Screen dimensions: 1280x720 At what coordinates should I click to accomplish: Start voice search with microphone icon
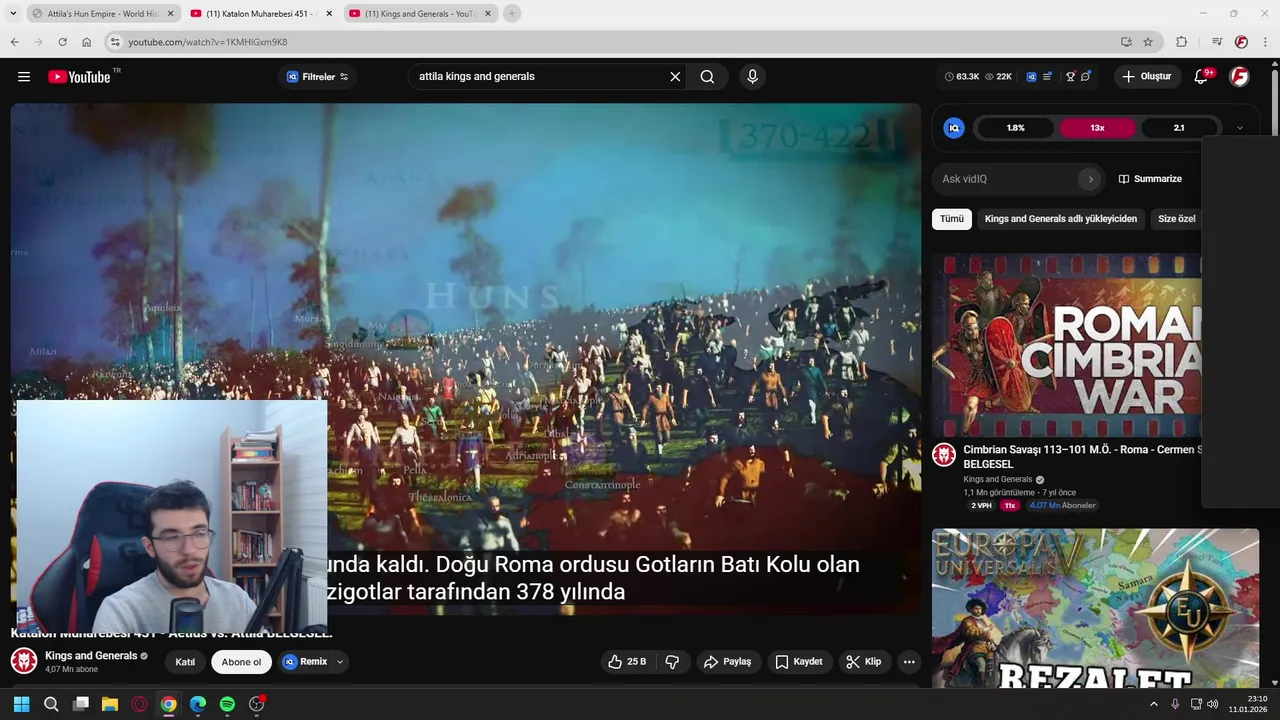[x=753, y=77]
